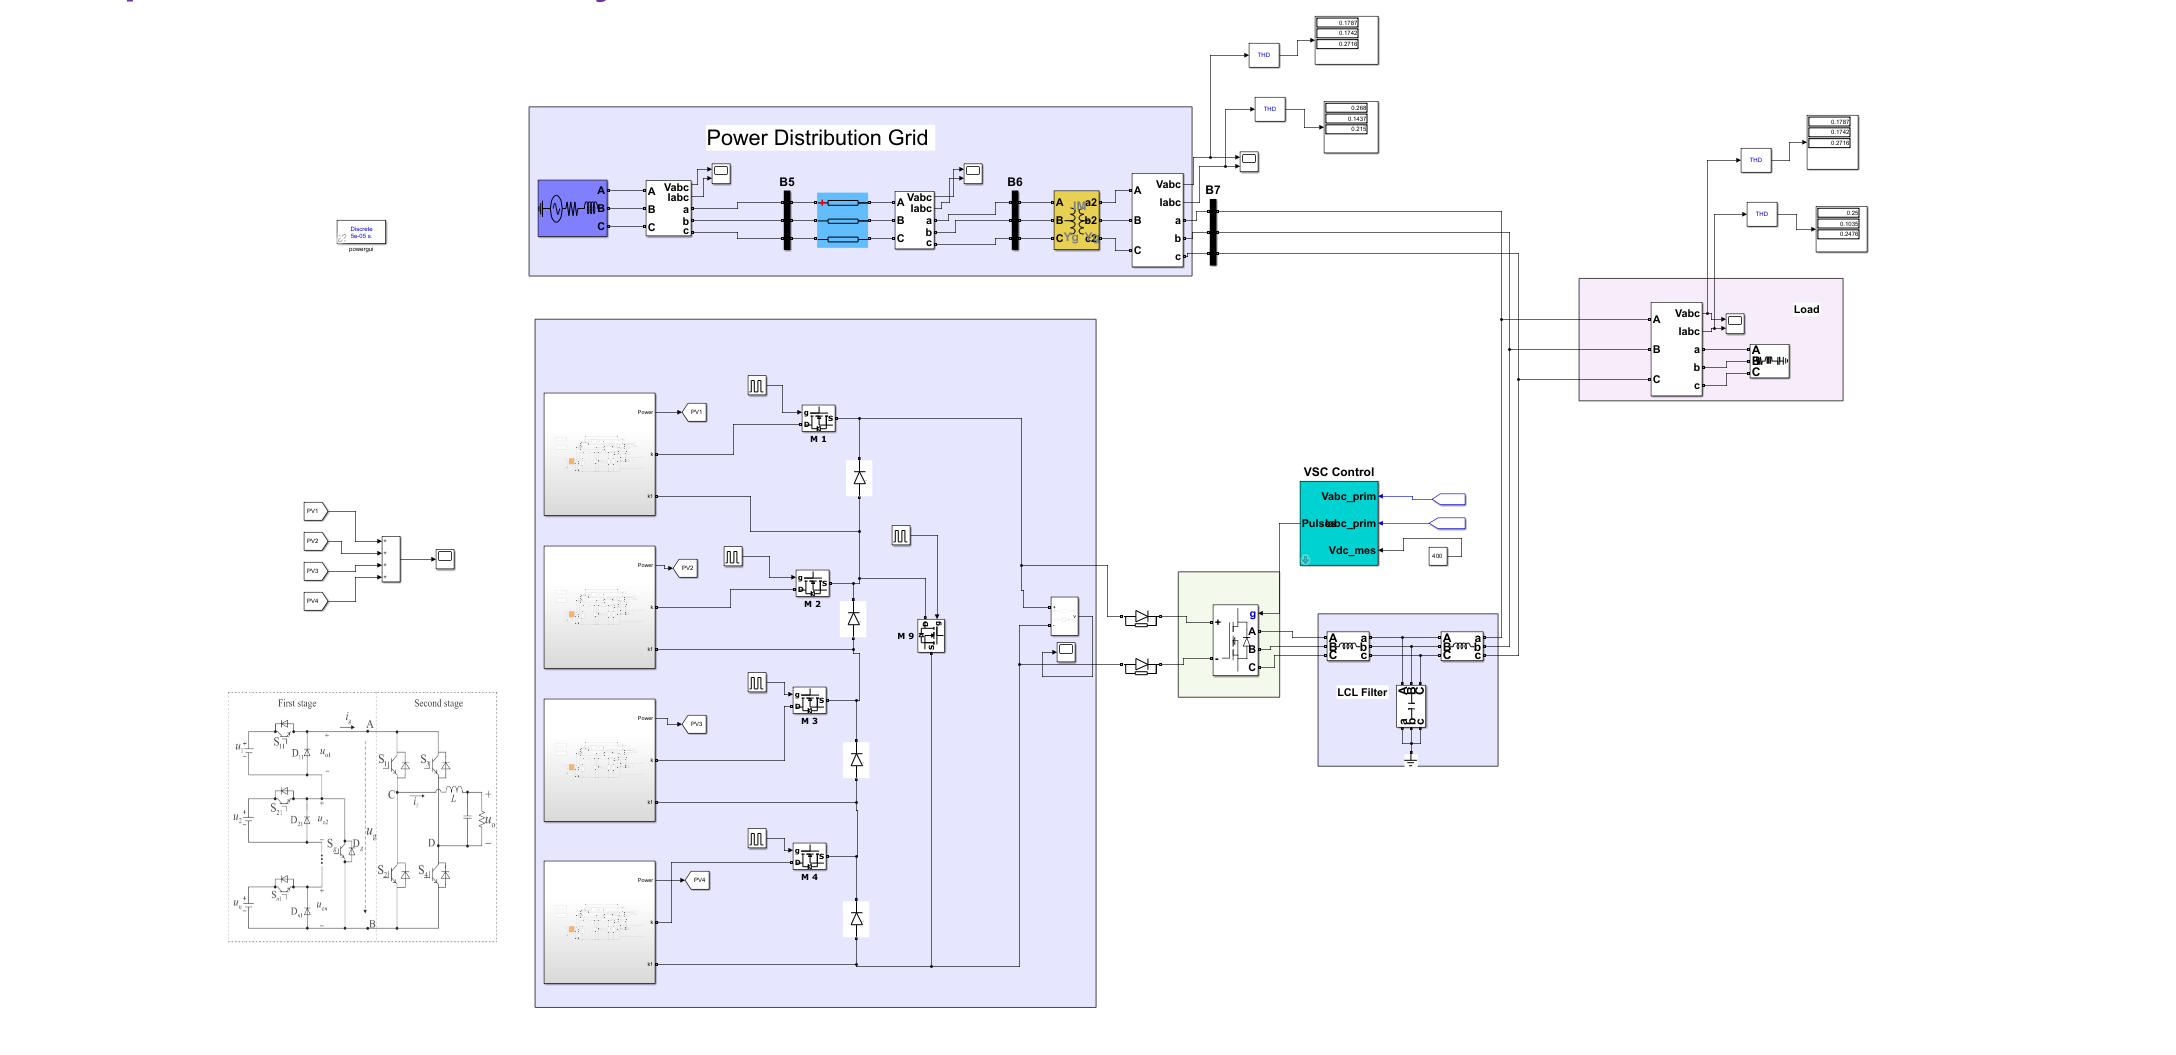Click the pulse generator feeding M 1
The width and height of the screenshot is (2176, 1055).
tap(757, 385)
